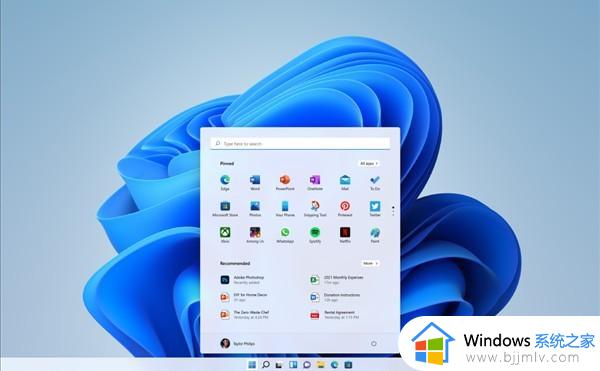600x371 pixels.
Task: Click the 'Type here to search' box
Action: click(300, 143)
